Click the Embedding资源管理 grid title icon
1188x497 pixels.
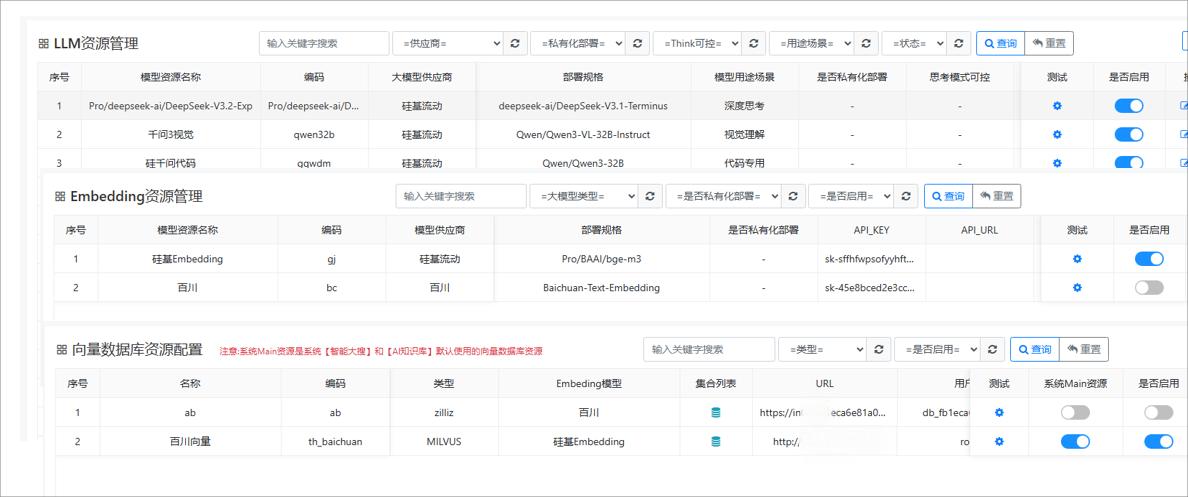click(x=60, y=197)
